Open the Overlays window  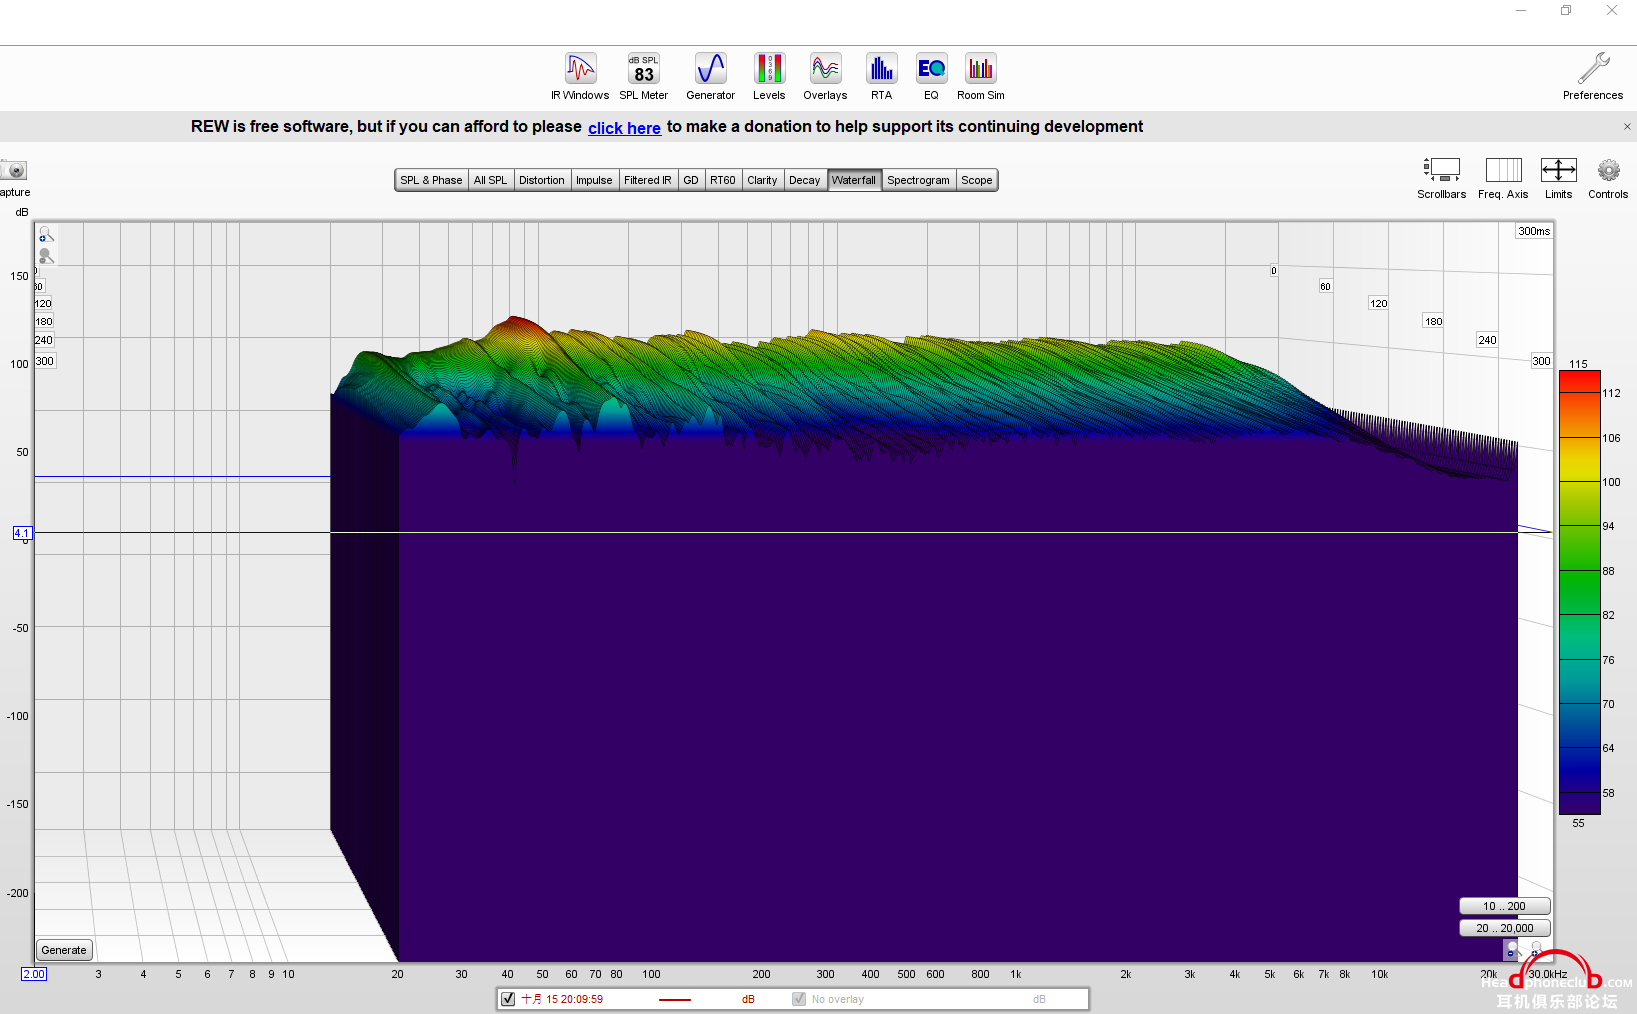tap(825, 76)
